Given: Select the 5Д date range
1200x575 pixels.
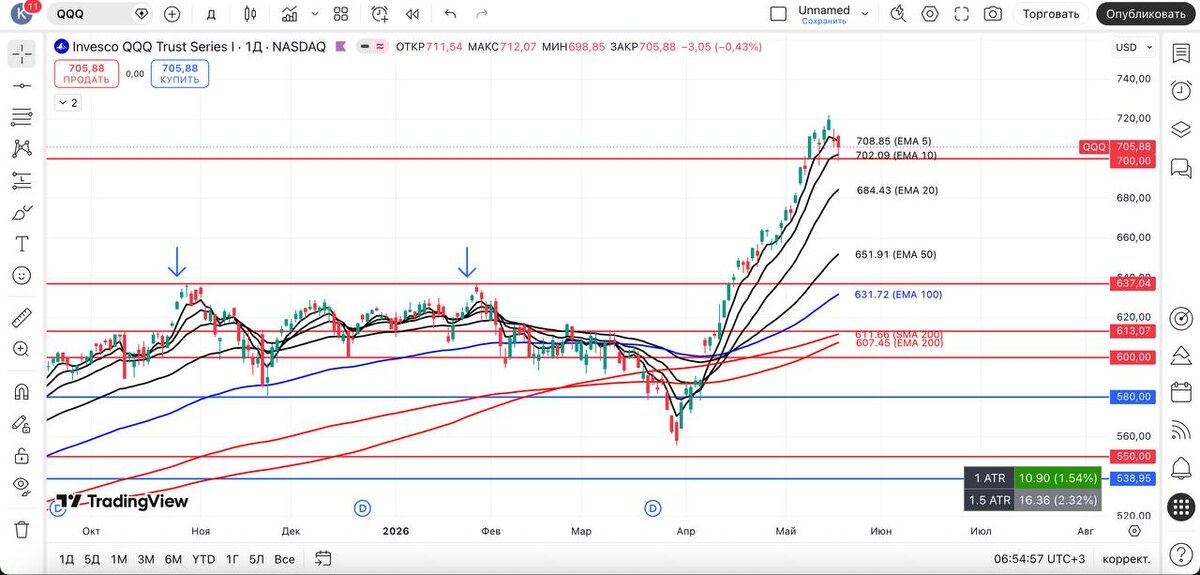Looking at the screenshot, I should click(x=92, y=558).
